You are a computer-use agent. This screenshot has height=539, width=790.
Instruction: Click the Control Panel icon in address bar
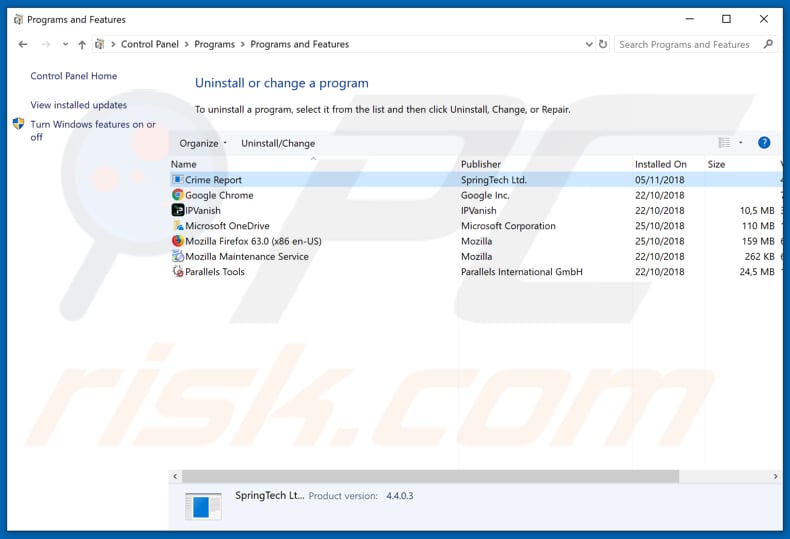point(100,44)
